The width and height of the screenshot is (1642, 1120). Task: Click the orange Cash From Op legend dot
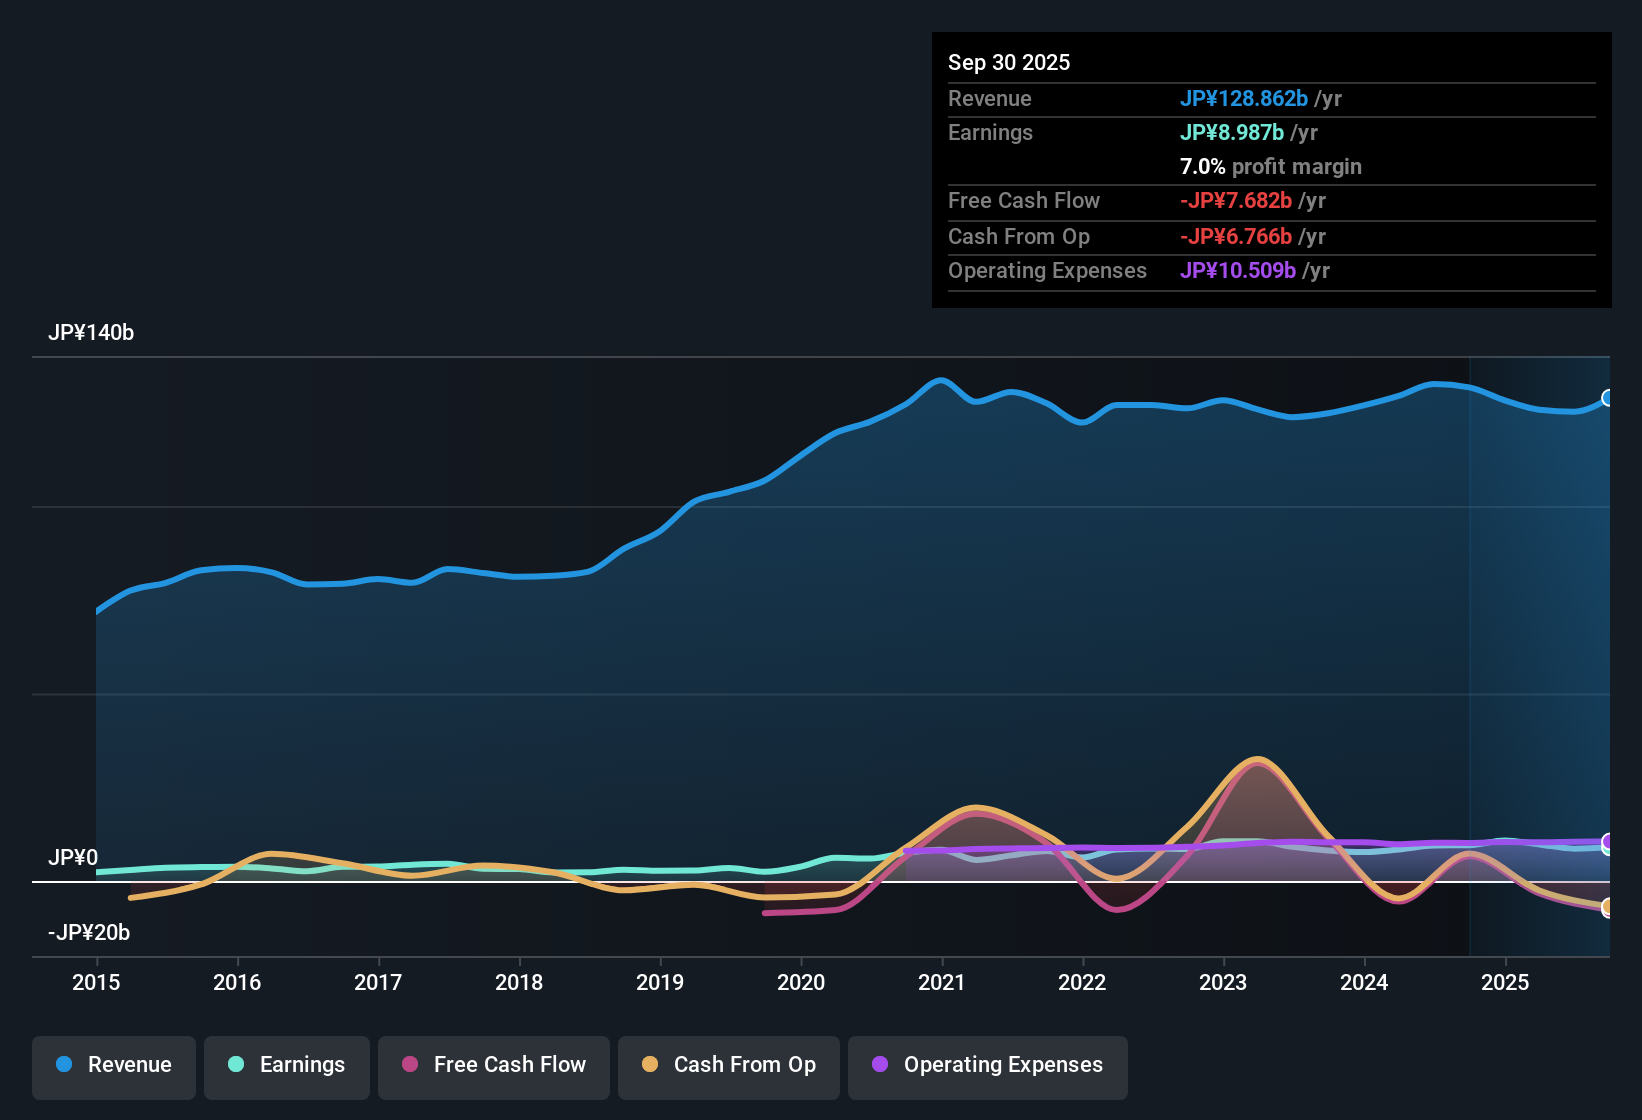(649, 1065)
